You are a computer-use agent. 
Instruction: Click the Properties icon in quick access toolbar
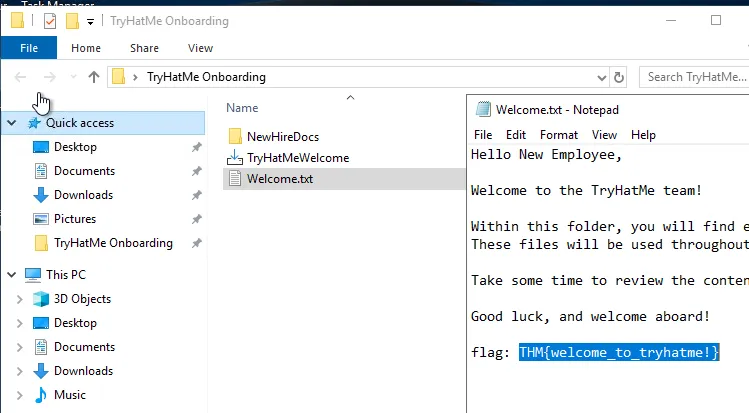pos(49,21)
